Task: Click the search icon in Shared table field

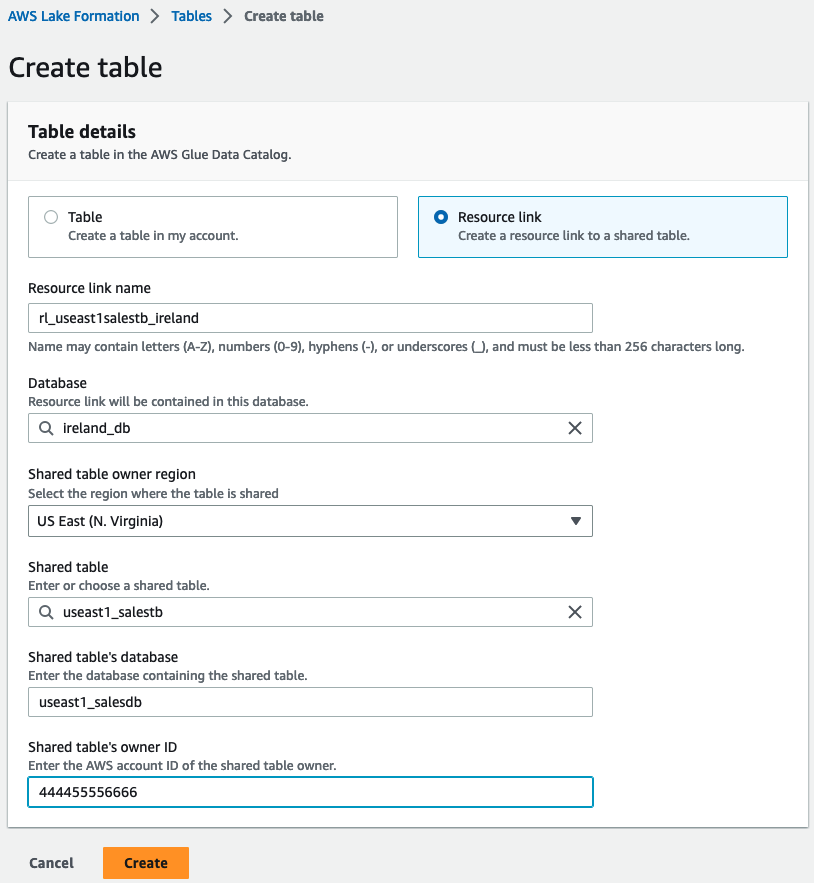Action: [x=46, y=612]
